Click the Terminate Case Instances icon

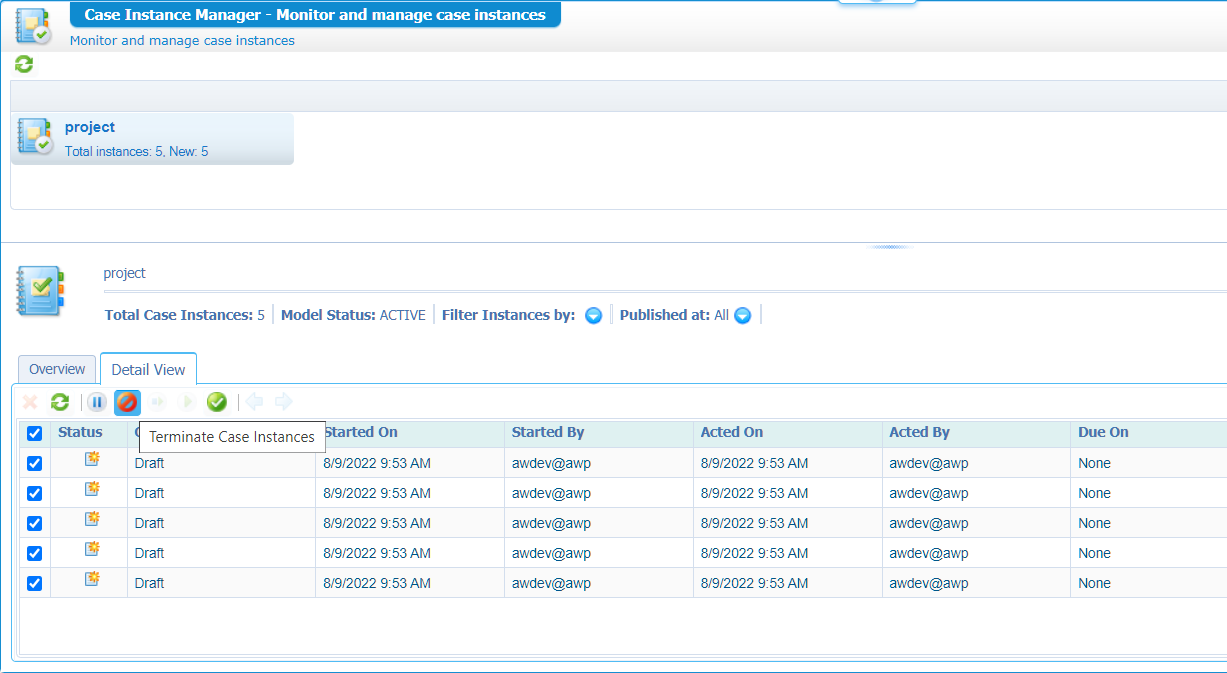(x=127, y=402)
